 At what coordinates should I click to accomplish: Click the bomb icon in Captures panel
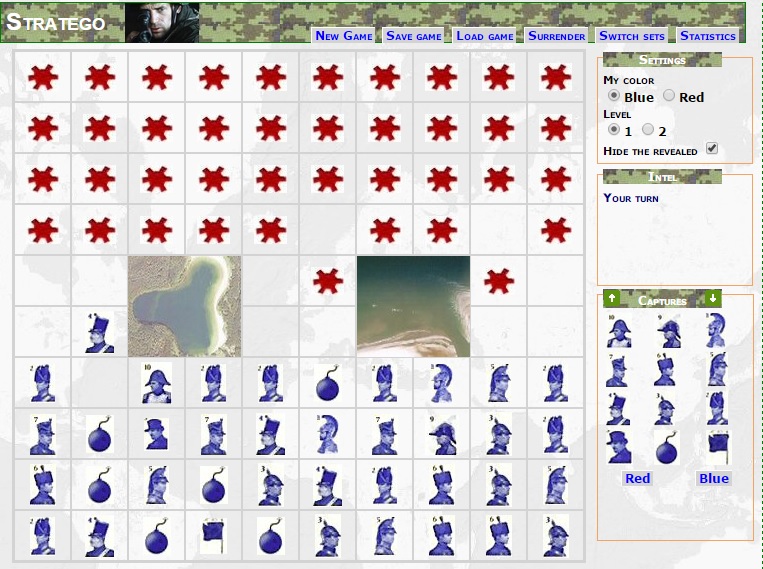668,445
